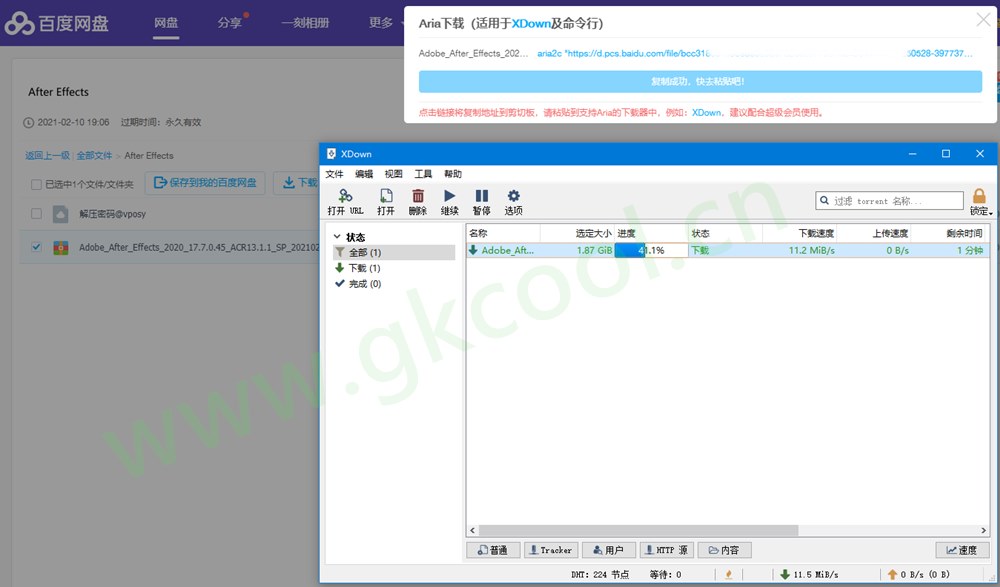
Task: Close the Aria download popup
Action: [983, 20]
